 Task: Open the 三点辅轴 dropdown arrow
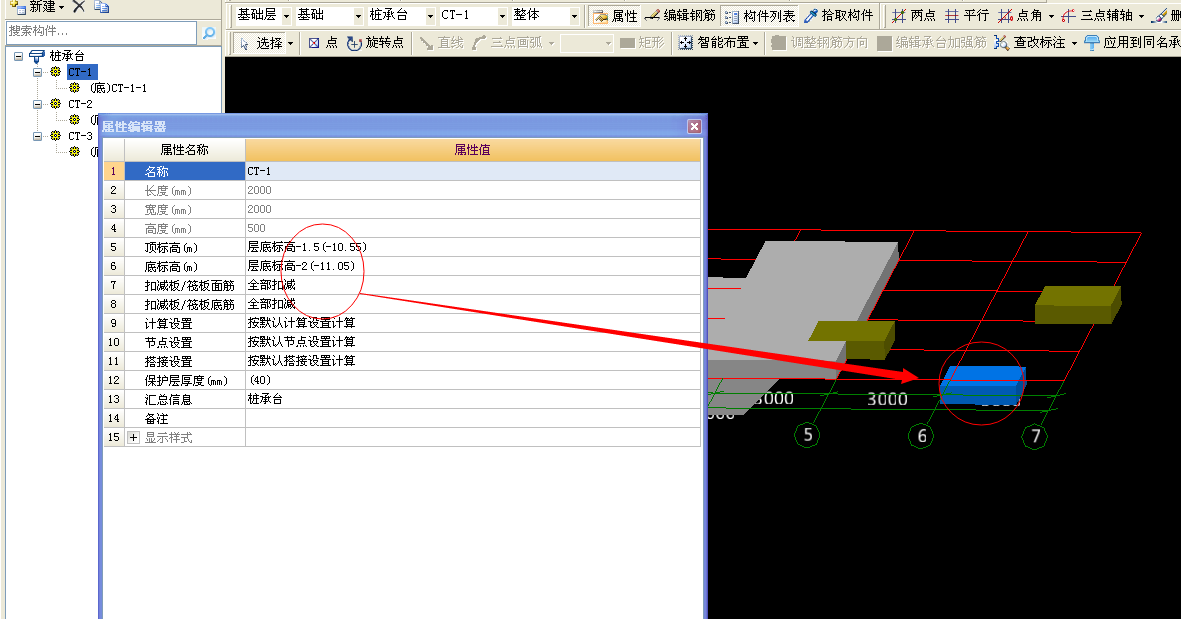[1141, 16]
